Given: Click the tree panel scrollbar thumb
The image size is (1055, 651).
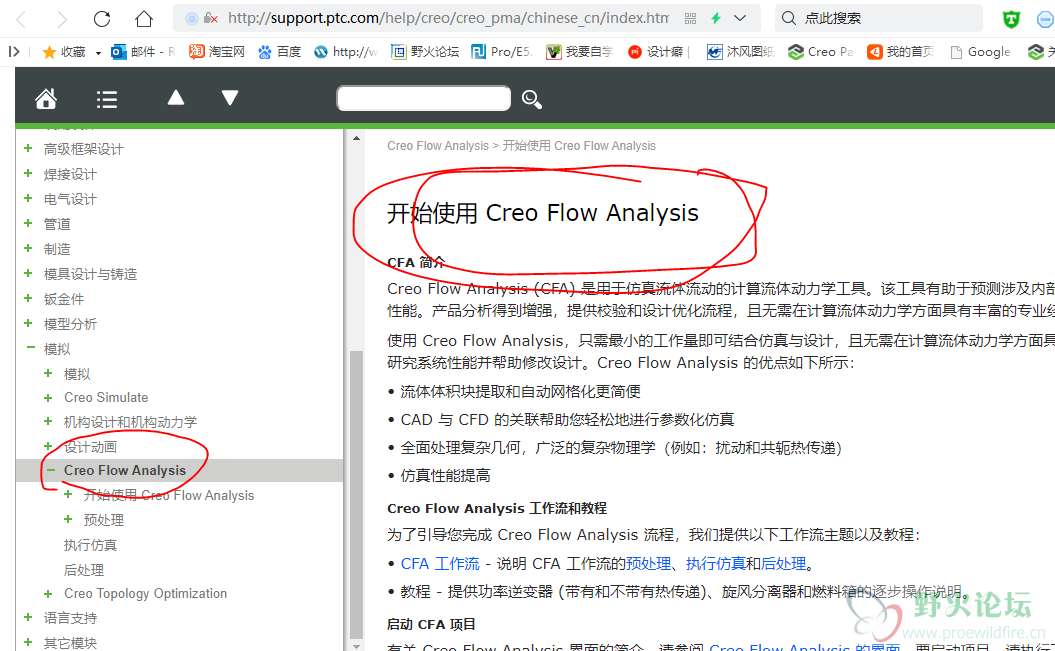Looking at the screenshot, I should [x=356, y=494].
